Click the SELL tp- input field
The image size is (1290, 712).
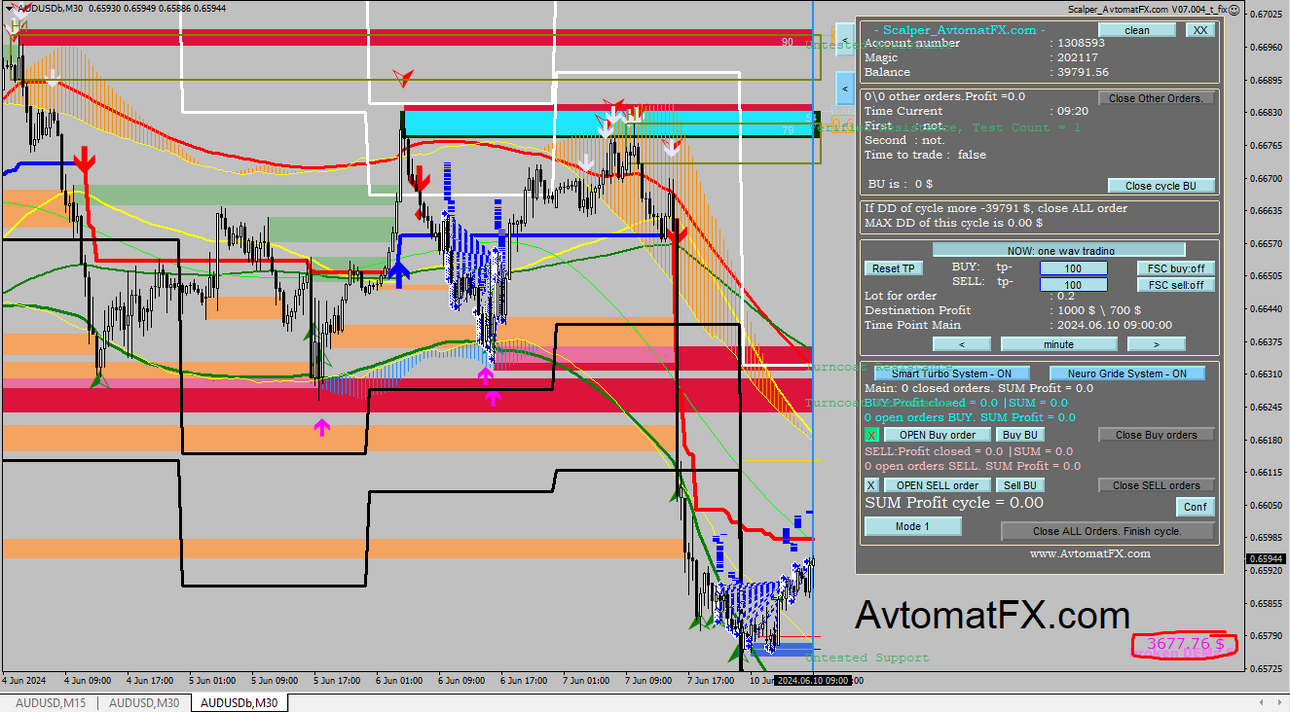click(x=1073, y=285)
